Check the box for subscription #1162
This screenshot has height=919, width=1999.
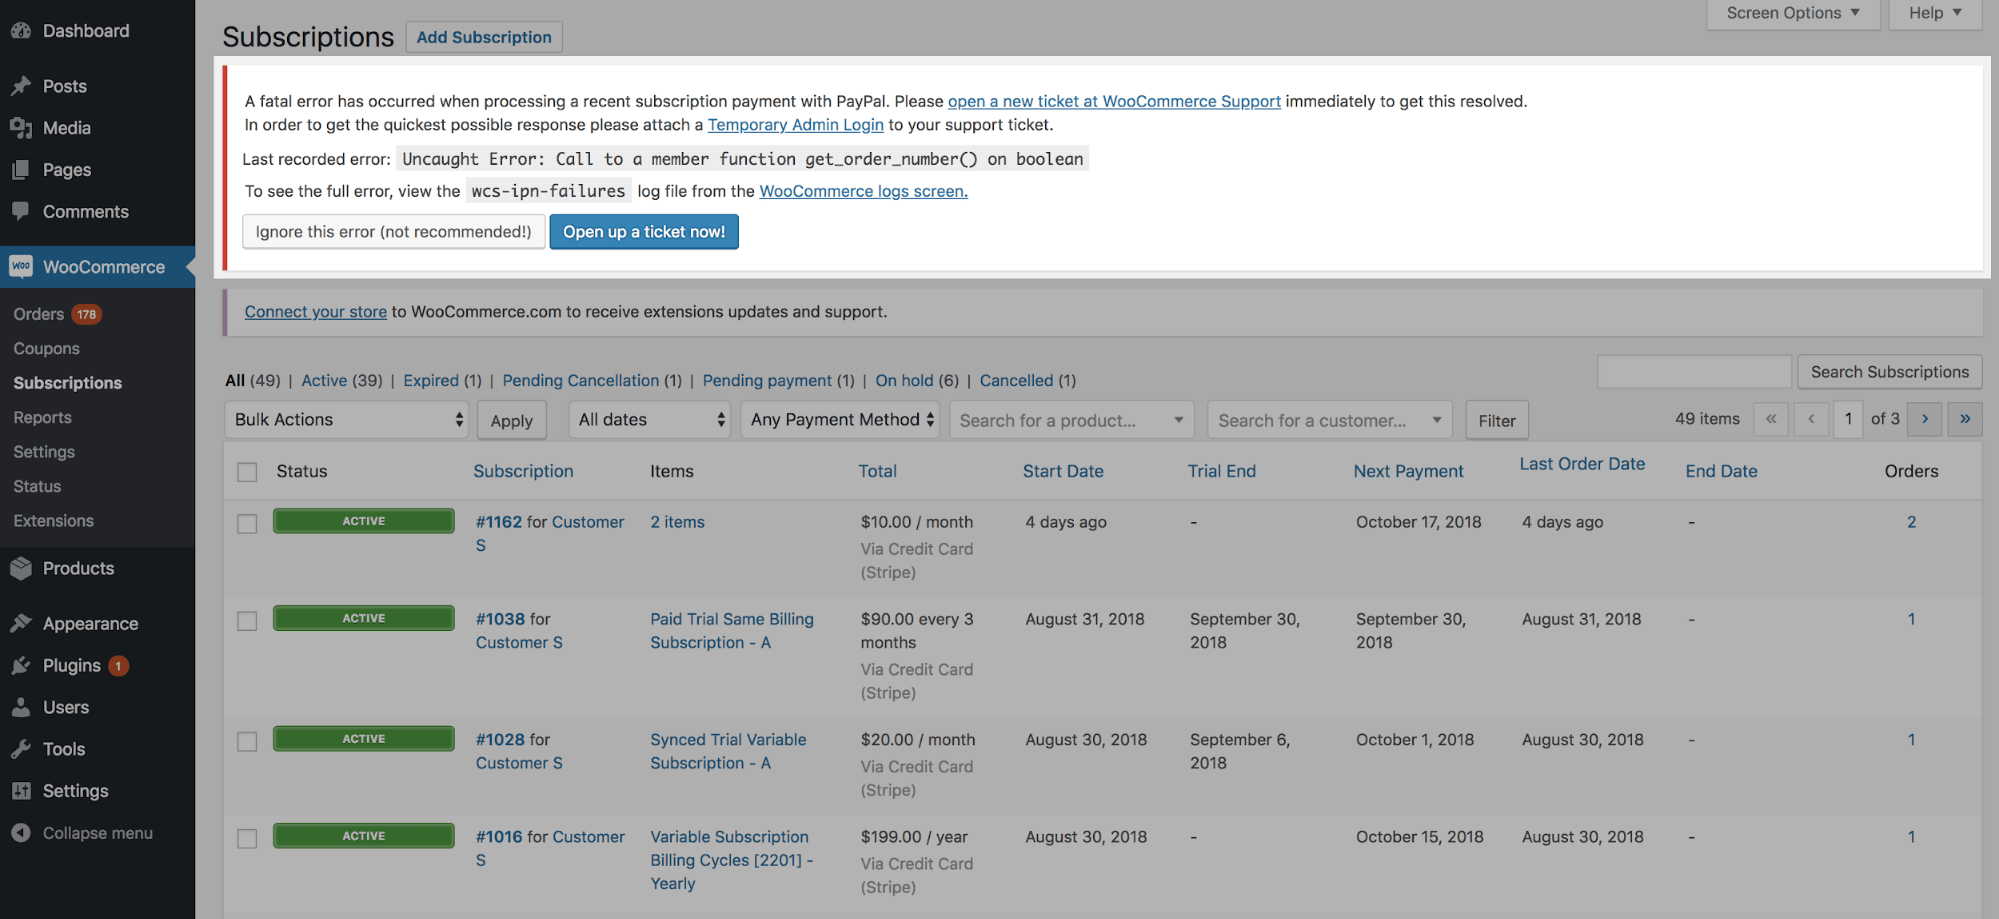pos(247,524)
